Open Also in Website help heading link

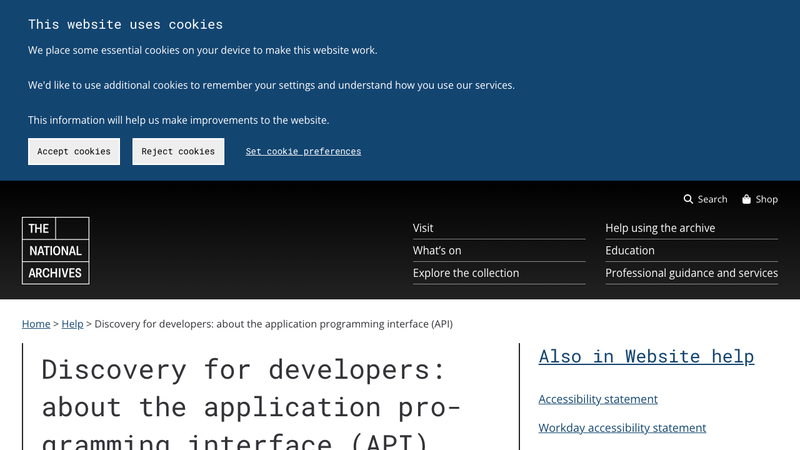[646, 356]
